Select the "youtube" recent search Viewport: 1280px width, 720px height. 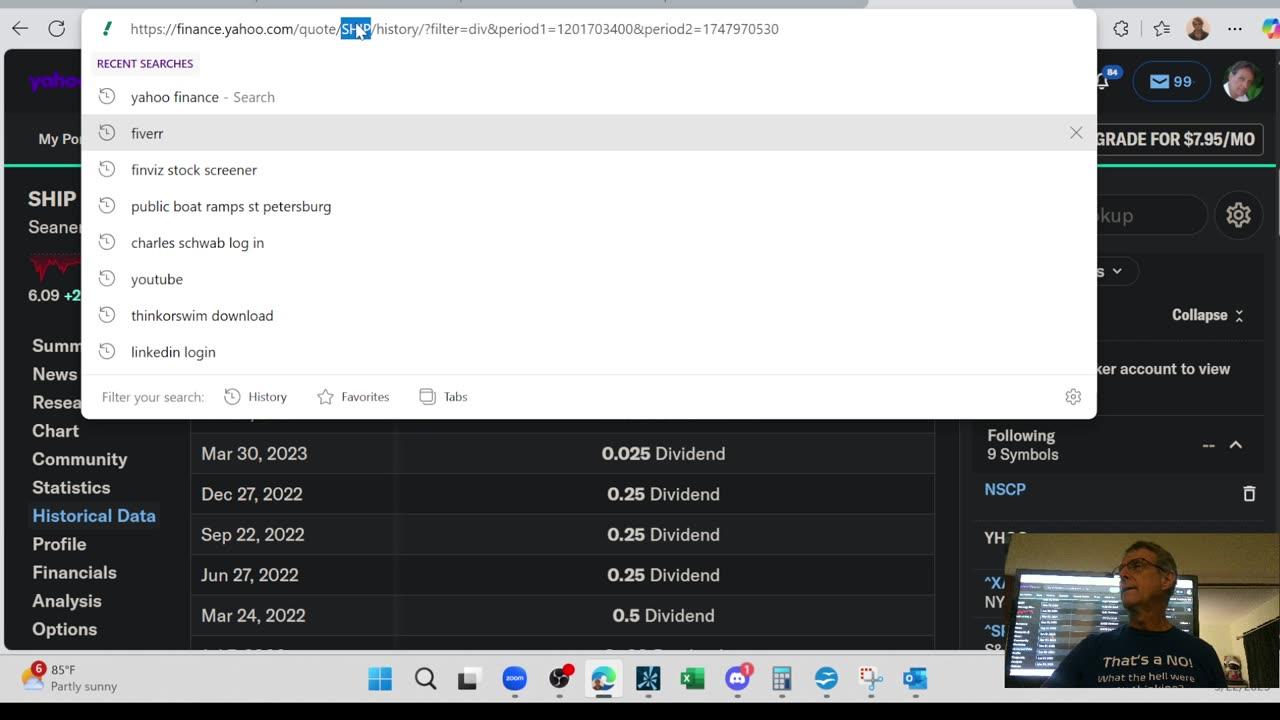pos(588,279)
